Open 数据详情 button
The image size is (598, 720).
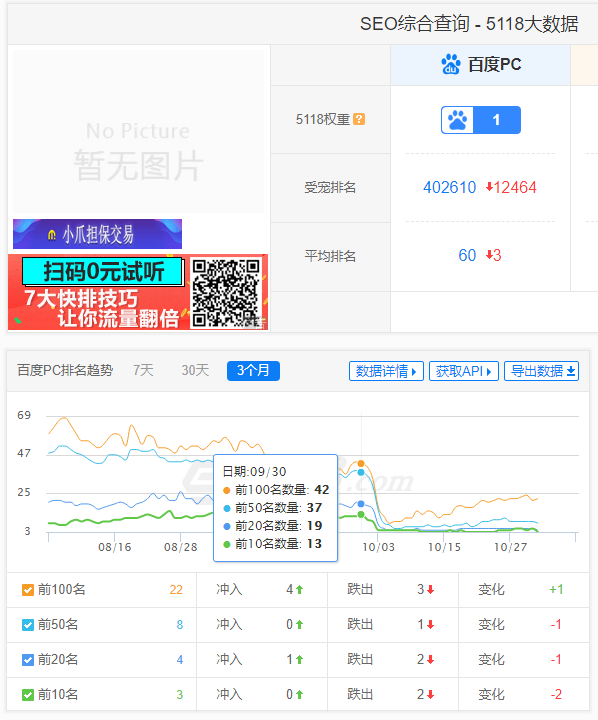(386, 371)
